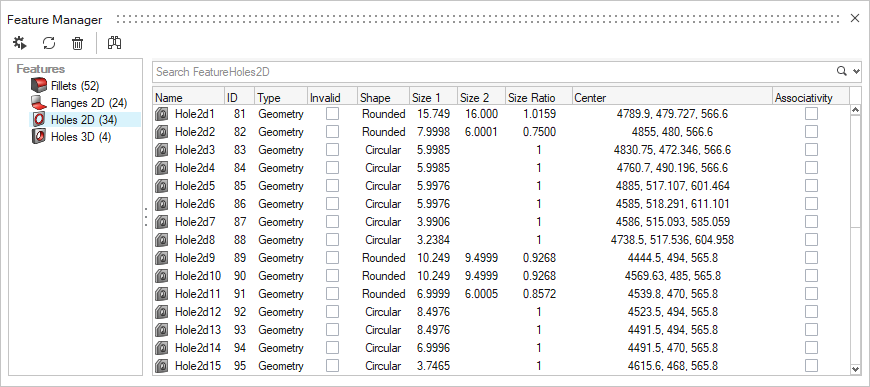Screen dimensions: 870x387
Task: Click the trash delete icon
Action: (x=78, y=43)
